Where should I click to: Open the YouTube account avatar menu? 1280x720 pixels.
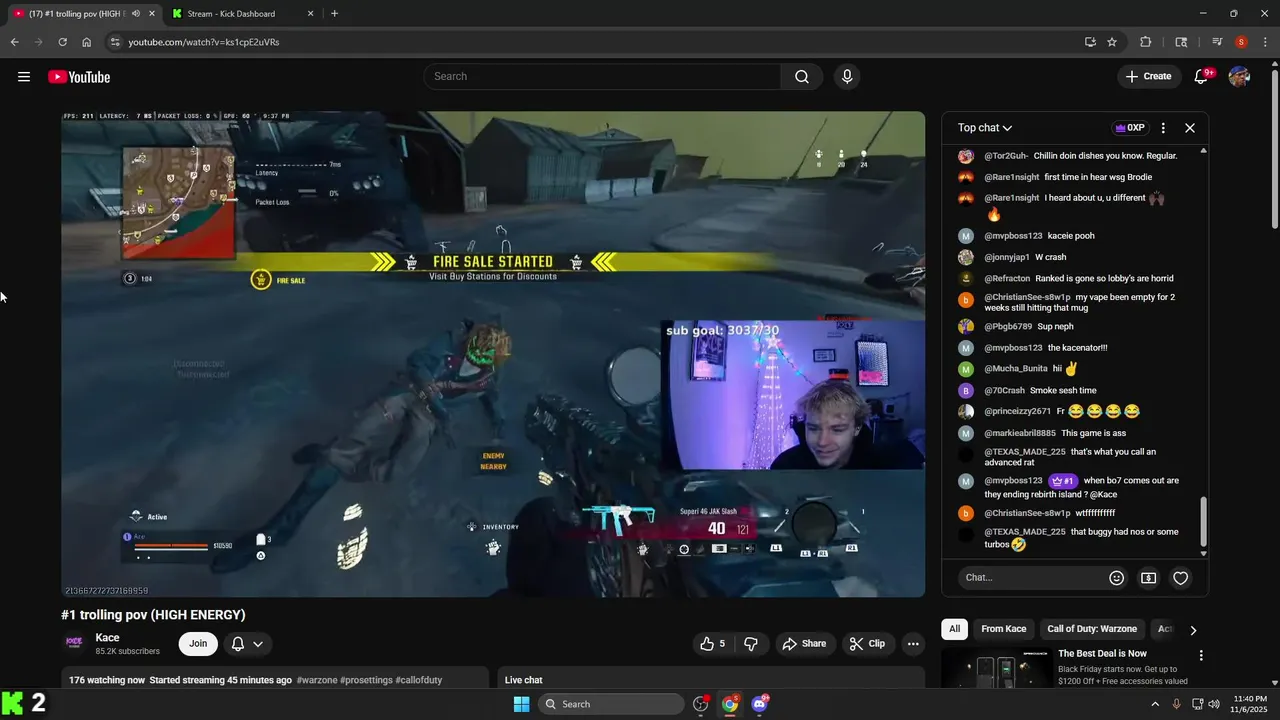[1239, 77]
